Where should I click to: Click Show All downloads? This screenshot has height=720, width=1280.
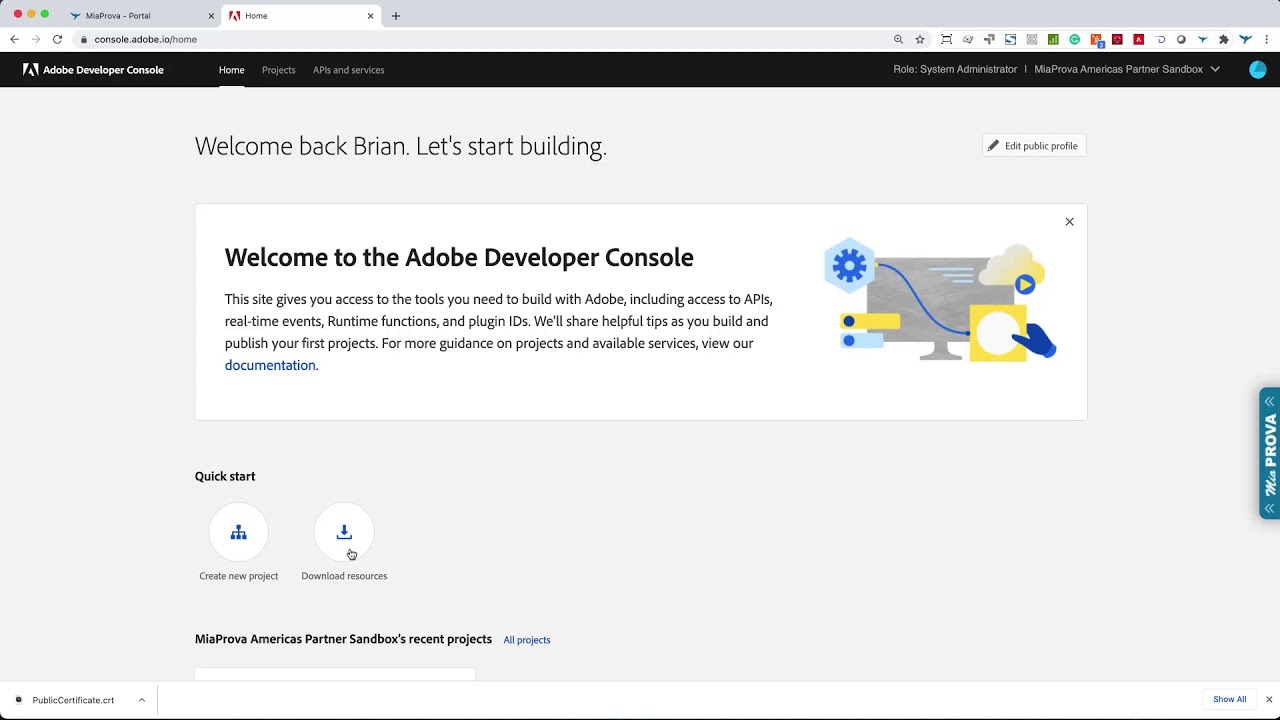(x=1229, y=699)
